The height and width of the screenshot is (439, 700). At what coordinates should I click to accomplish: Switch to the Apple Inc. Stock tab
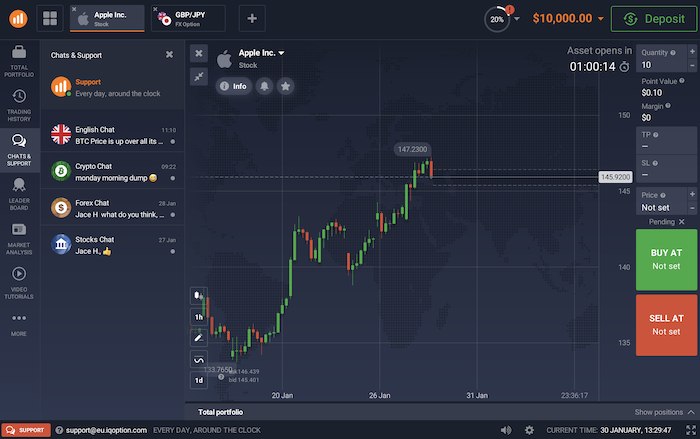click(107, 18)
